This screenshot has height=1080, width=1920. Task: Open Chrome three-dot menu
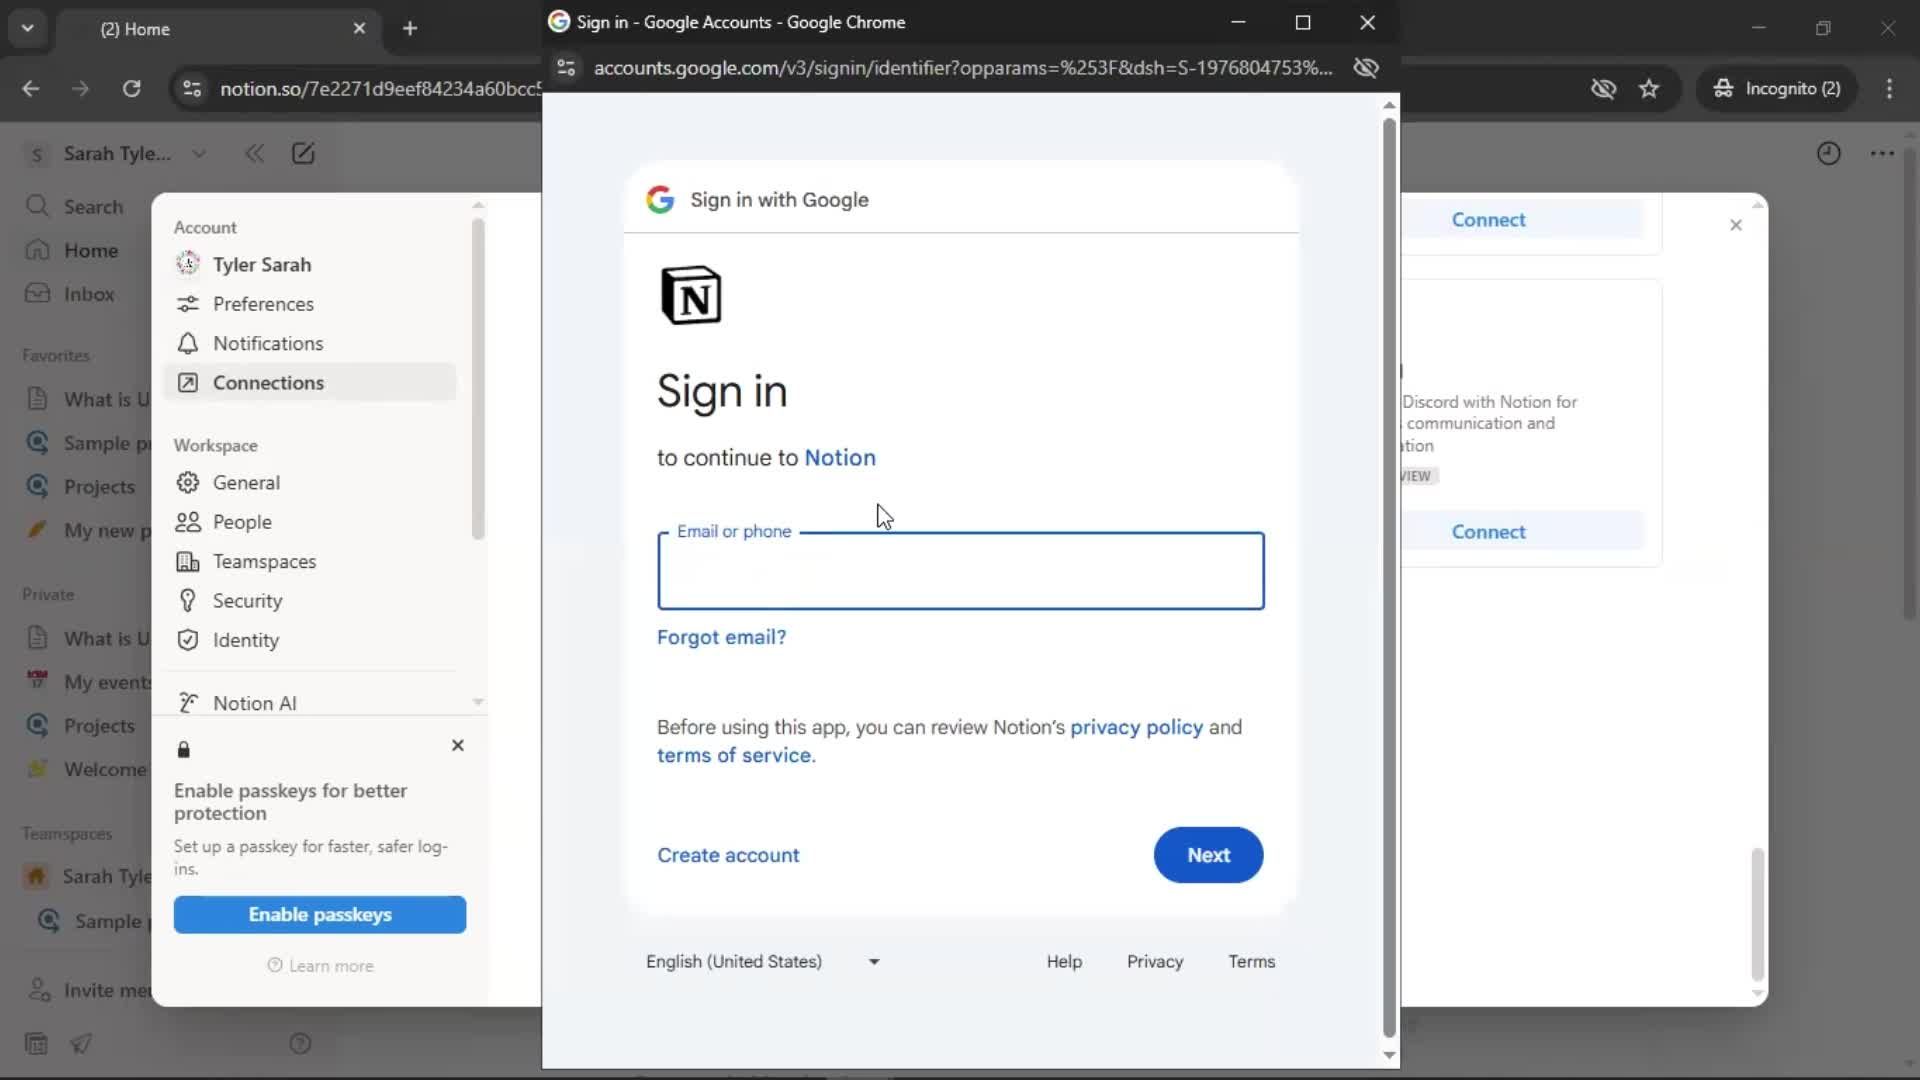(x=1889, y=88)
